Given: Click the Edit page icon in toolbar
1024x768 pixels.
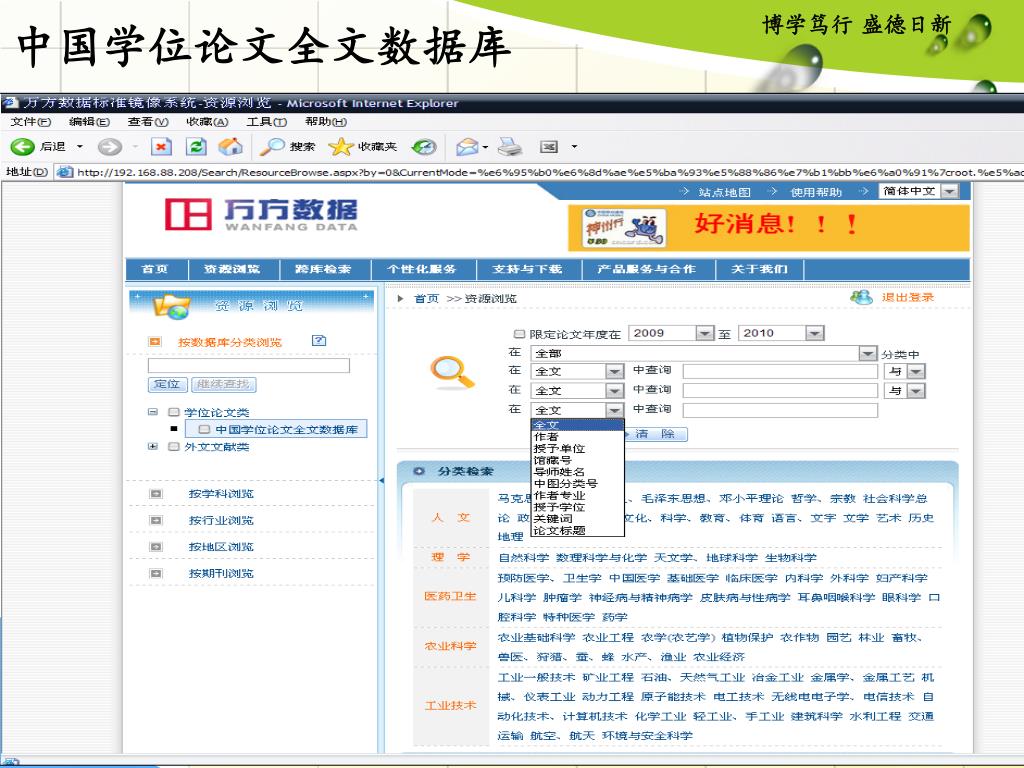Looking at the screenshot, I should click(549, 147).
